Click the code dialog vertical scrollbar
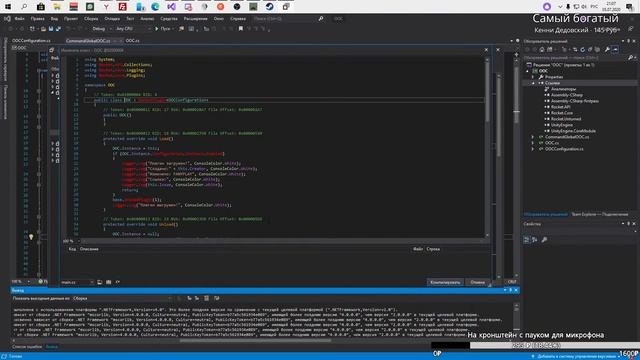Viewport: 640px width, 360px height. coord(487,92)
